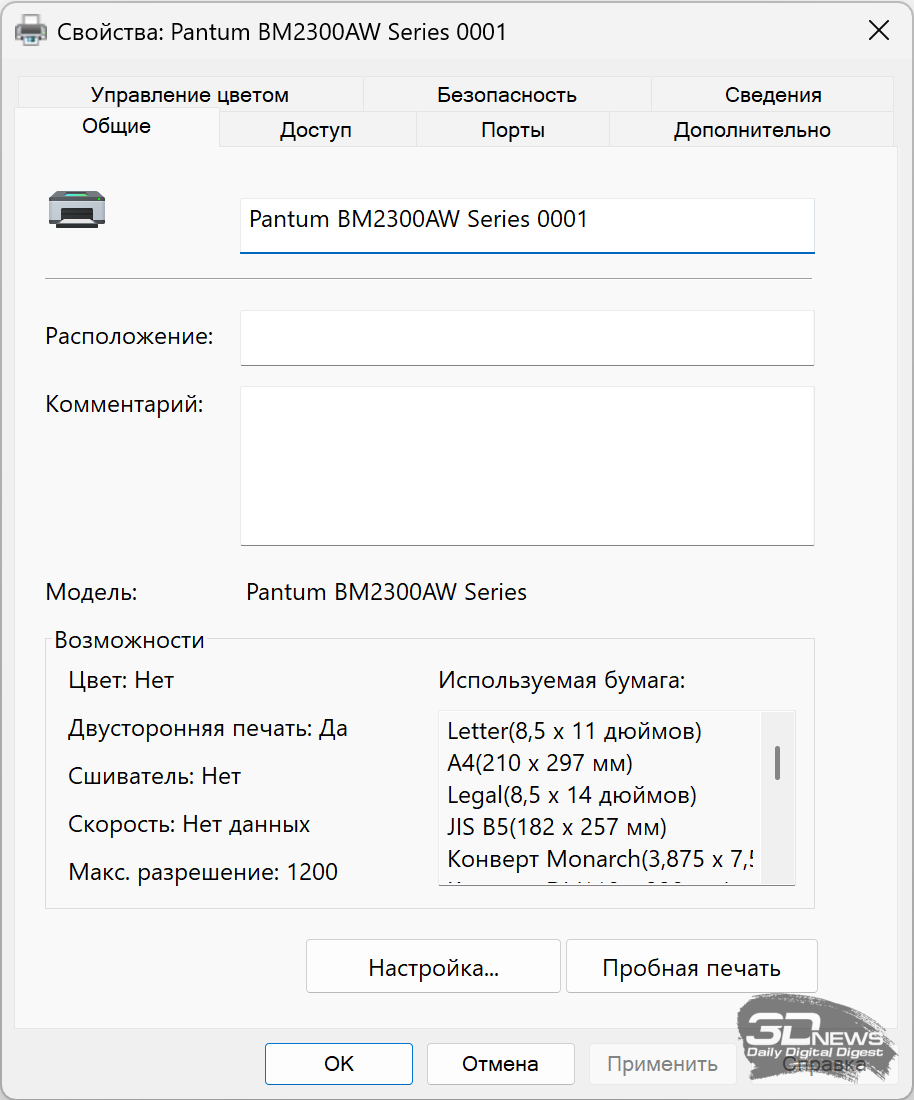This screenshot has width=914, height=1100.
Task: Click the large printer icon beside name field
Action: click(77, 209)
